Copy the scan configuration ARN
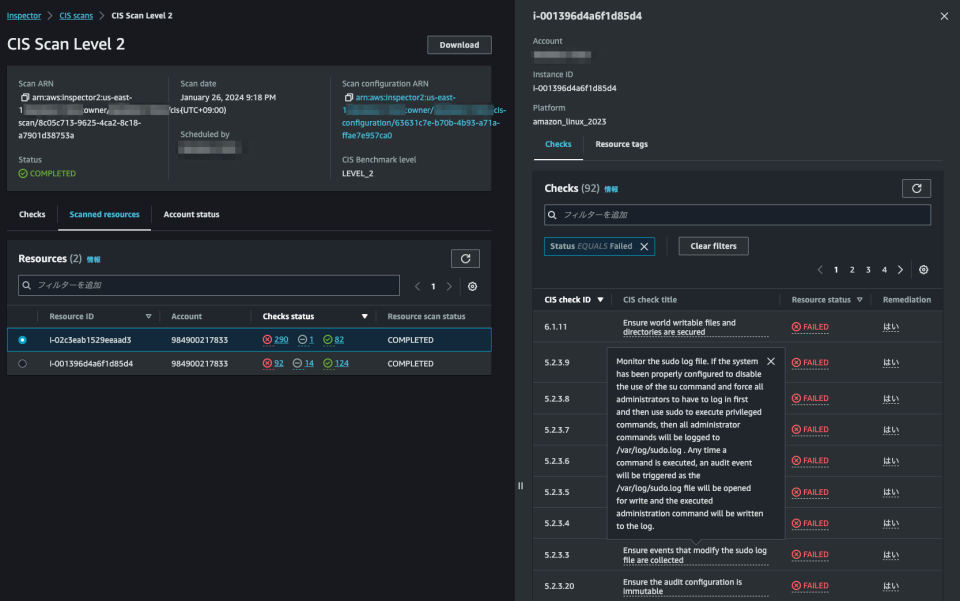This screenshot has height=601, width=960. coord(347,96)
